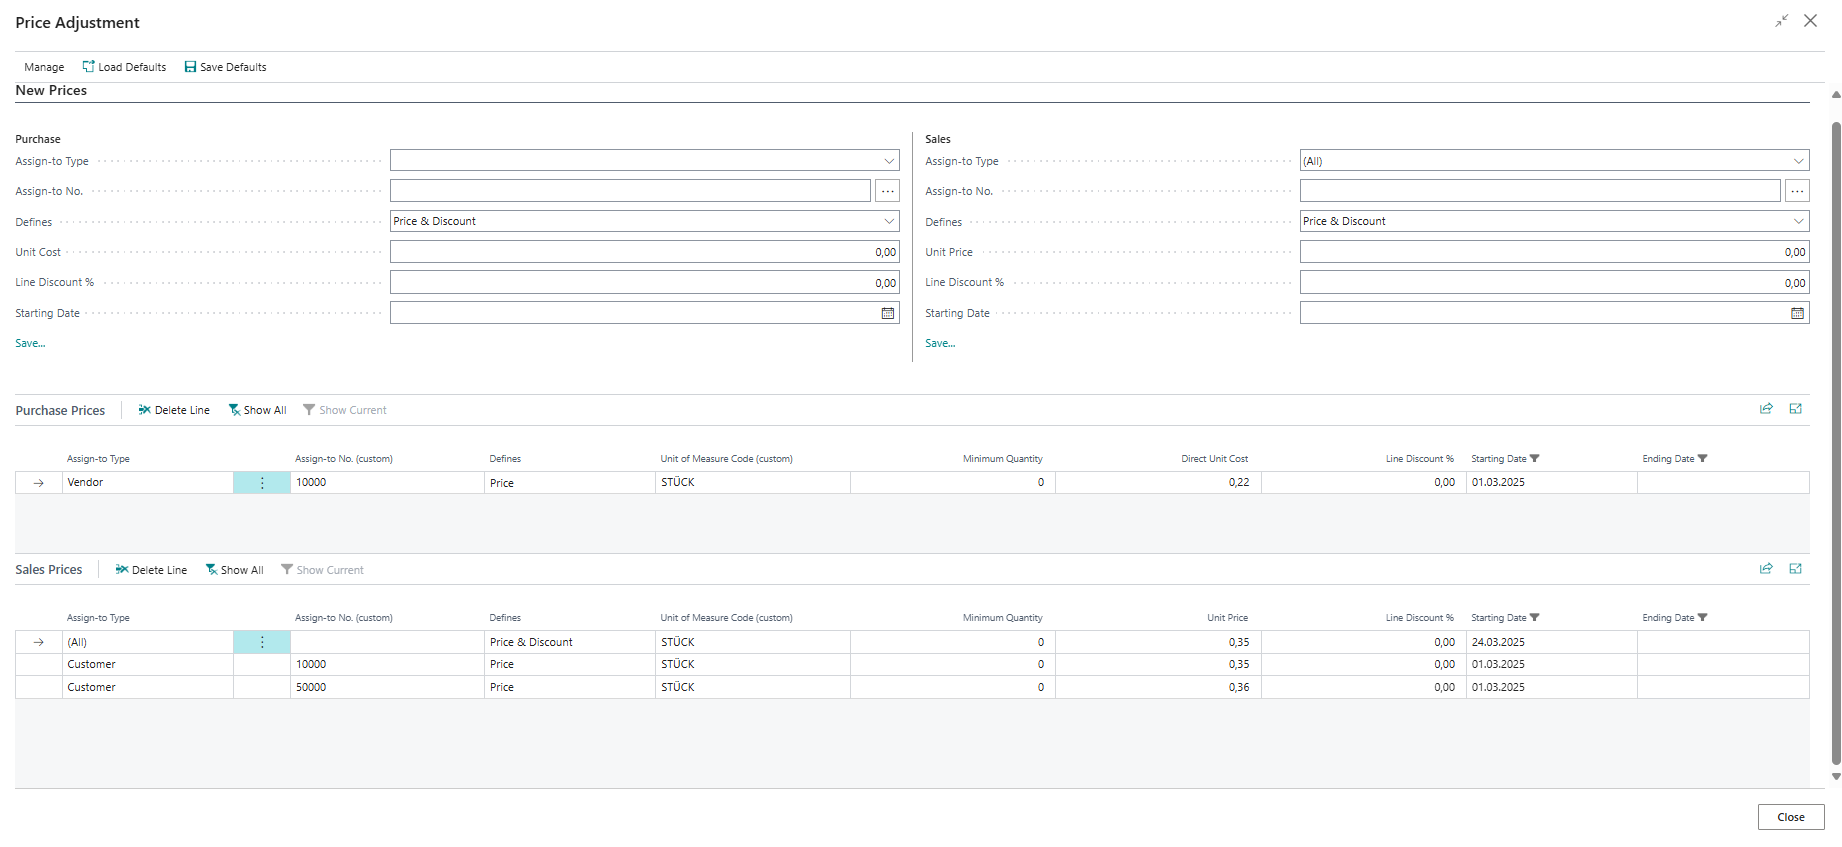
Task: Click Save link under Sales section
Action: [x=940, y=343]
